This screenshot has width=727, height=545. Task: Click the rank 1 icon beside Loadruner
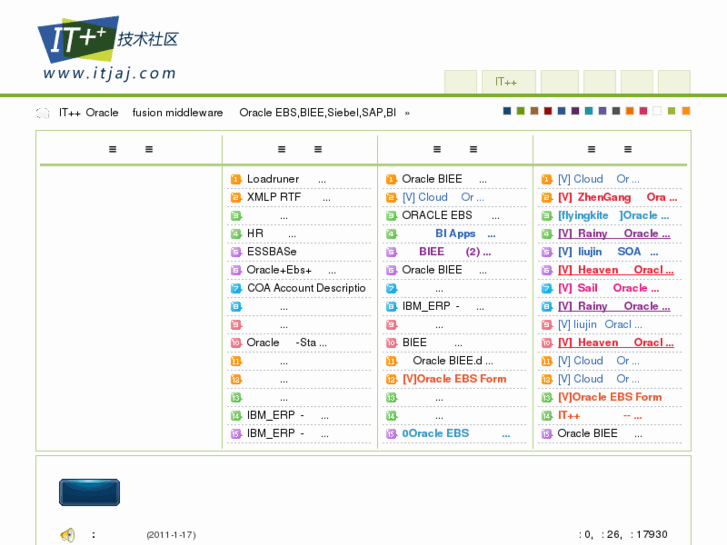(236, 180)
